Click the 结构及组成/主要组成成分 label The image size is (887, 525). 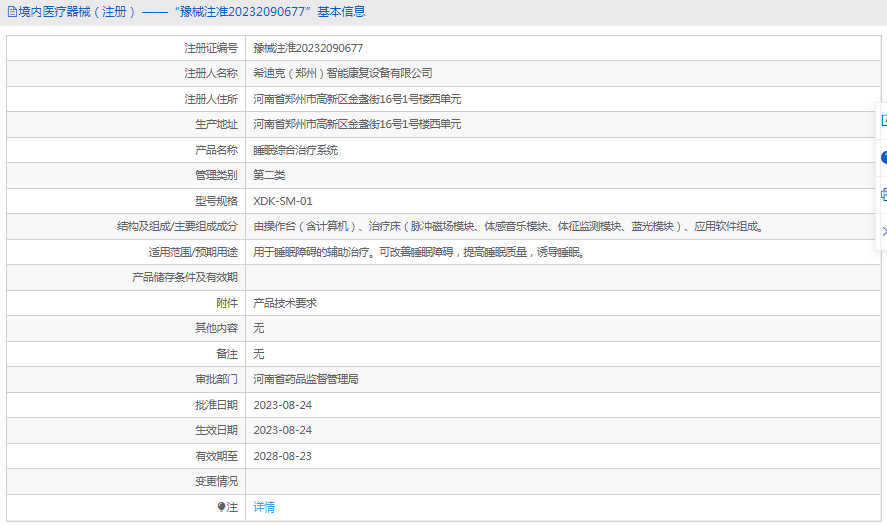177,226
